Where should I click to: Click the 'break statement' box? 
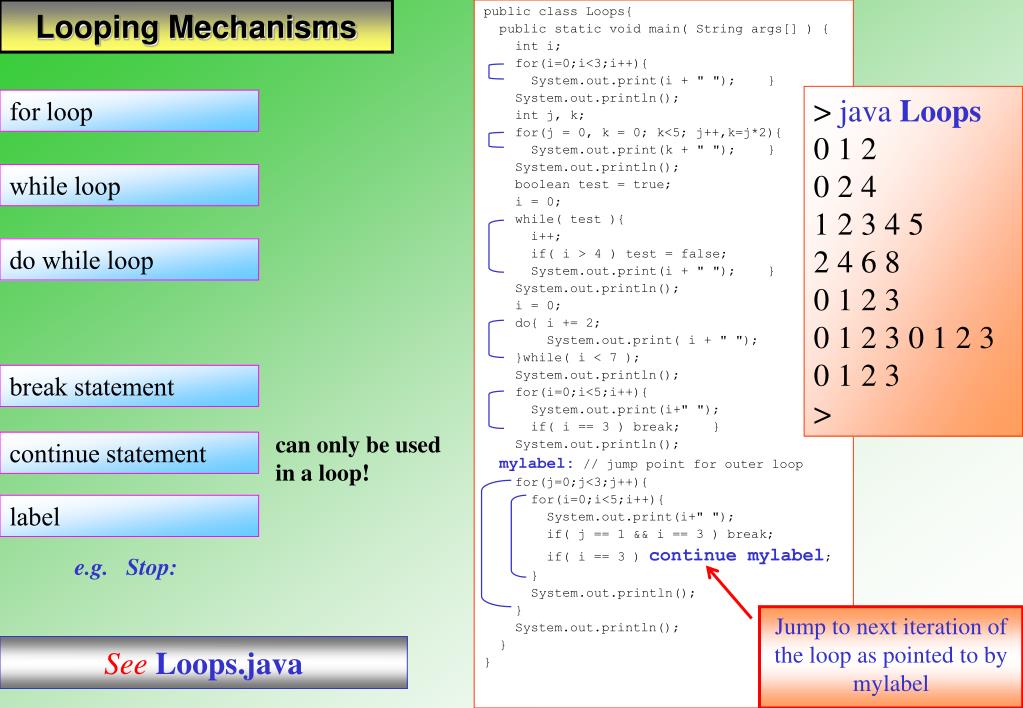pyautogui.click(x=129, y=386)
